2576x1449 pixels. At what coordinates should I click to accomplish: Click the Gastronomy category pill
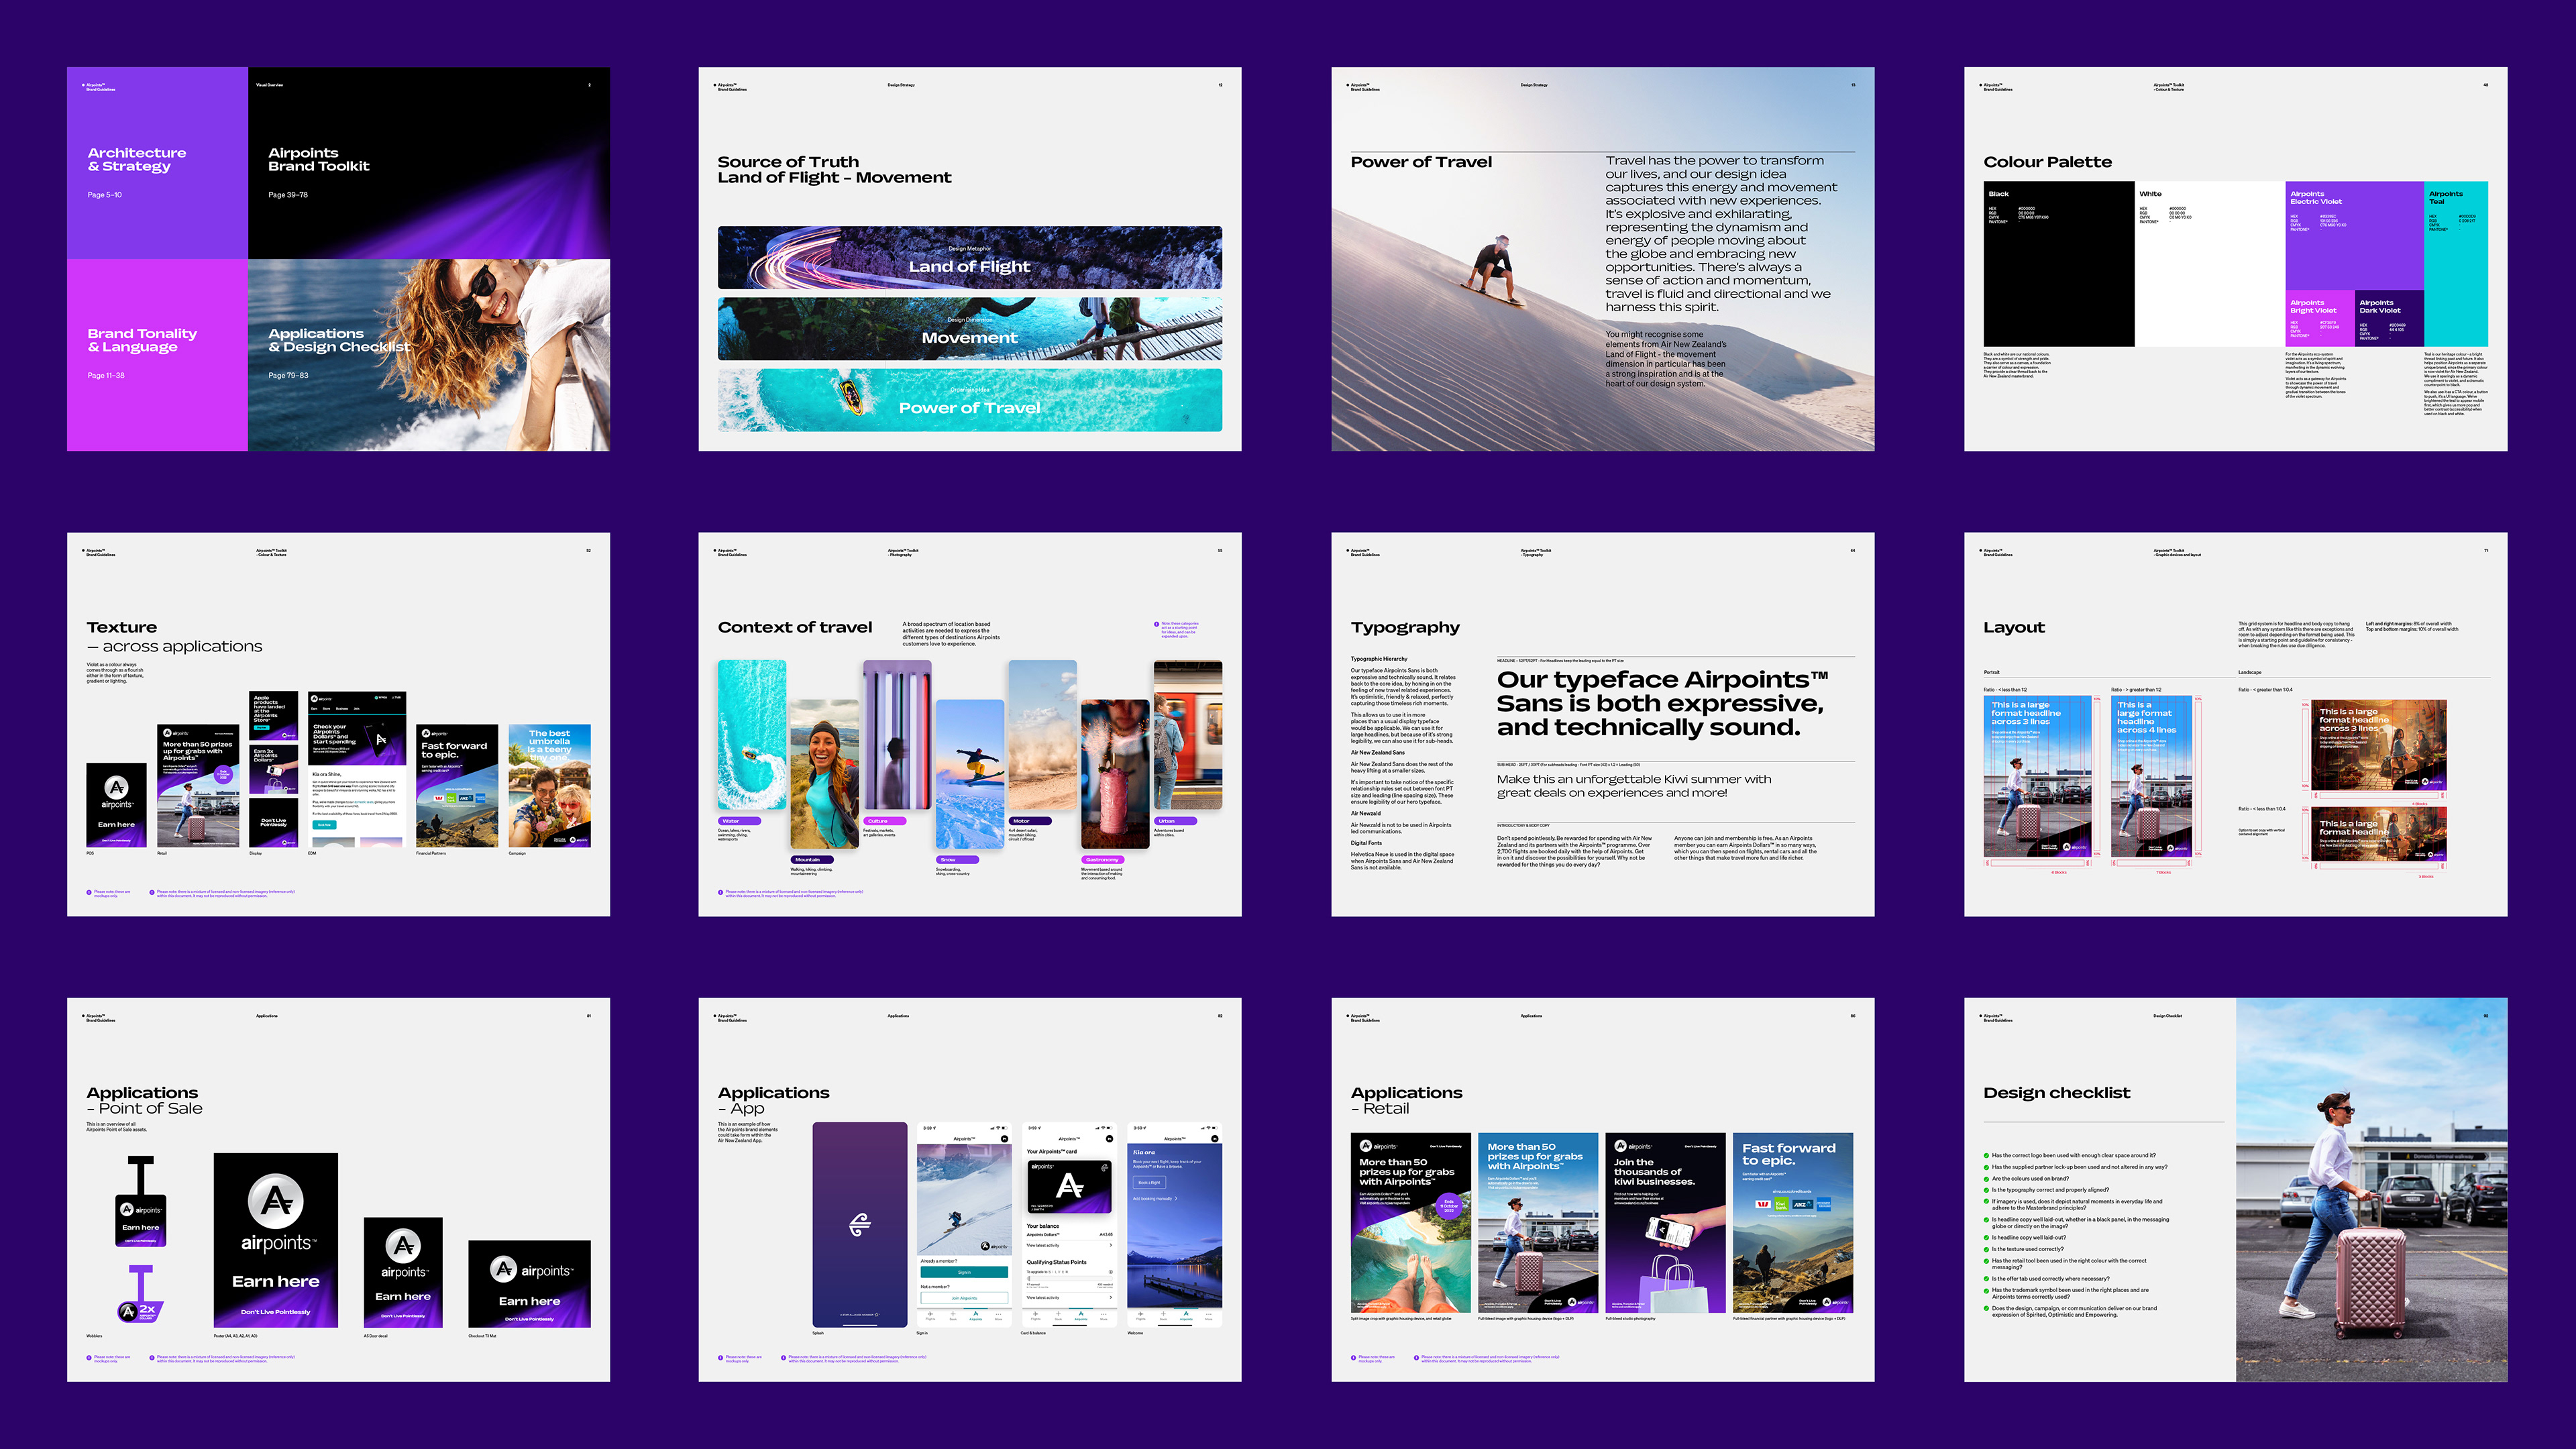[1103, 859]
